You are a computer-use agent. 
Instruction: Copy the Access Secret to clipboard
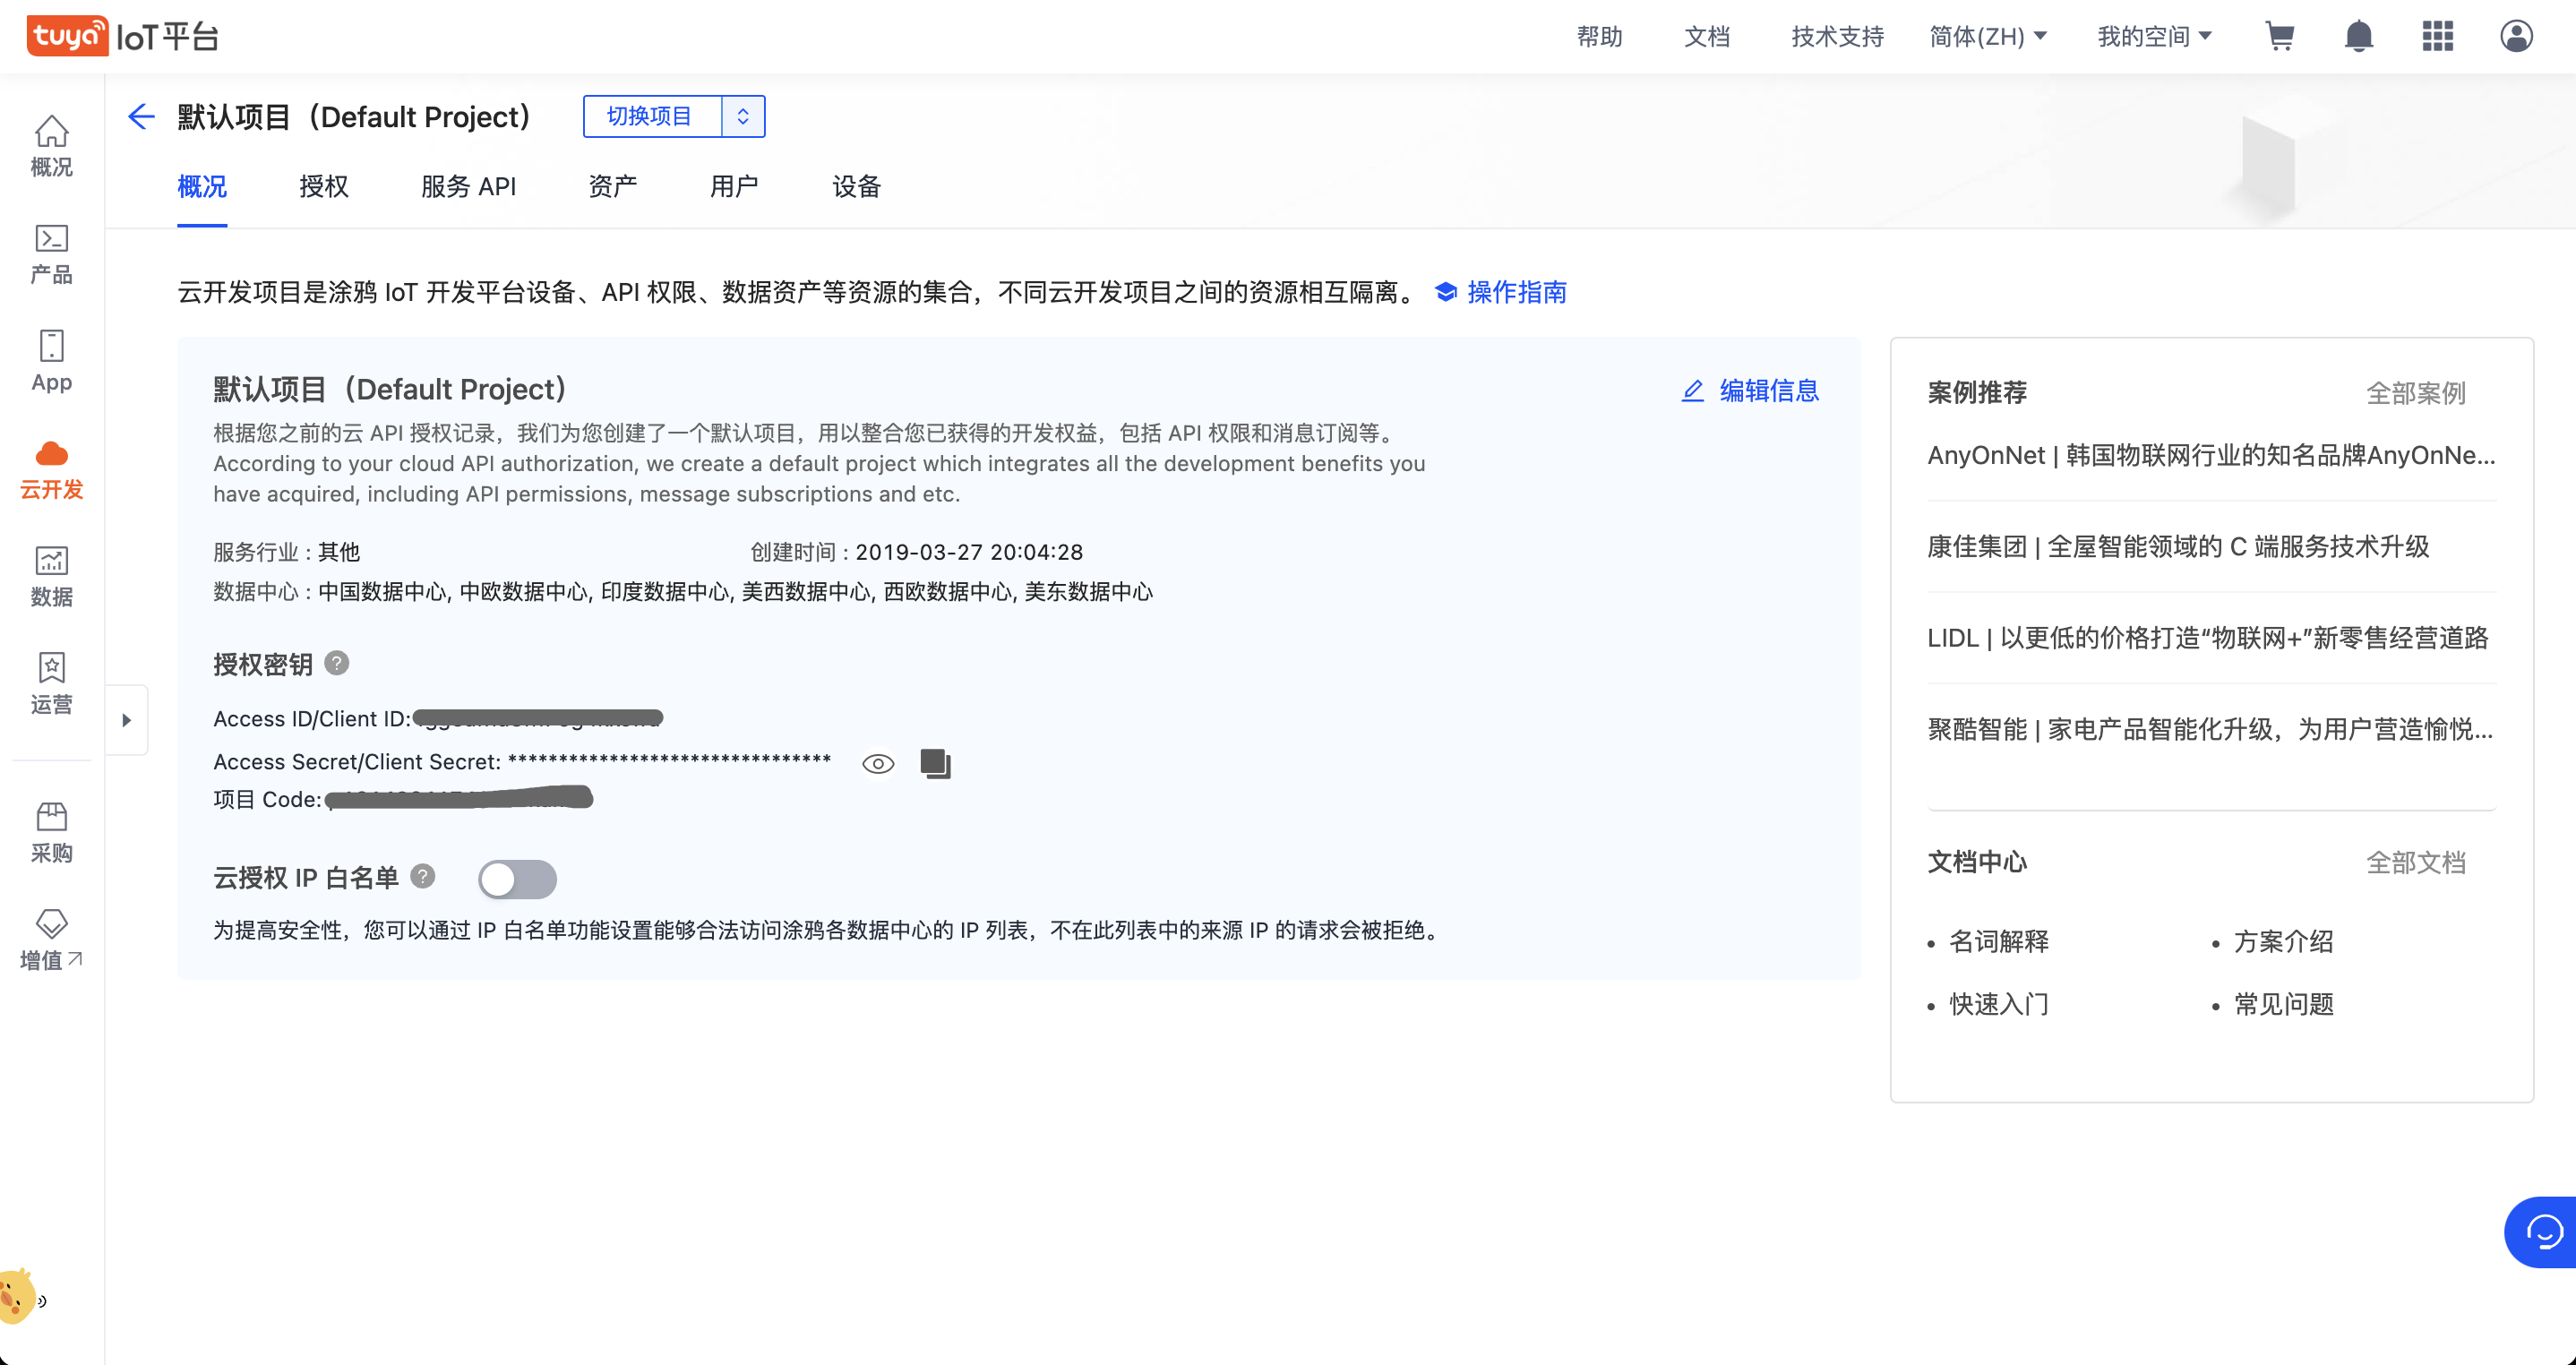point(935,763)
